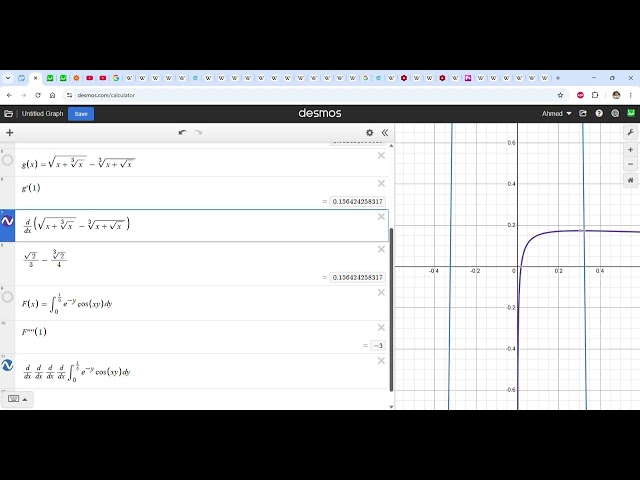
Task: Open the graph folder icon in Desmos header
Action: click(8, 113)
